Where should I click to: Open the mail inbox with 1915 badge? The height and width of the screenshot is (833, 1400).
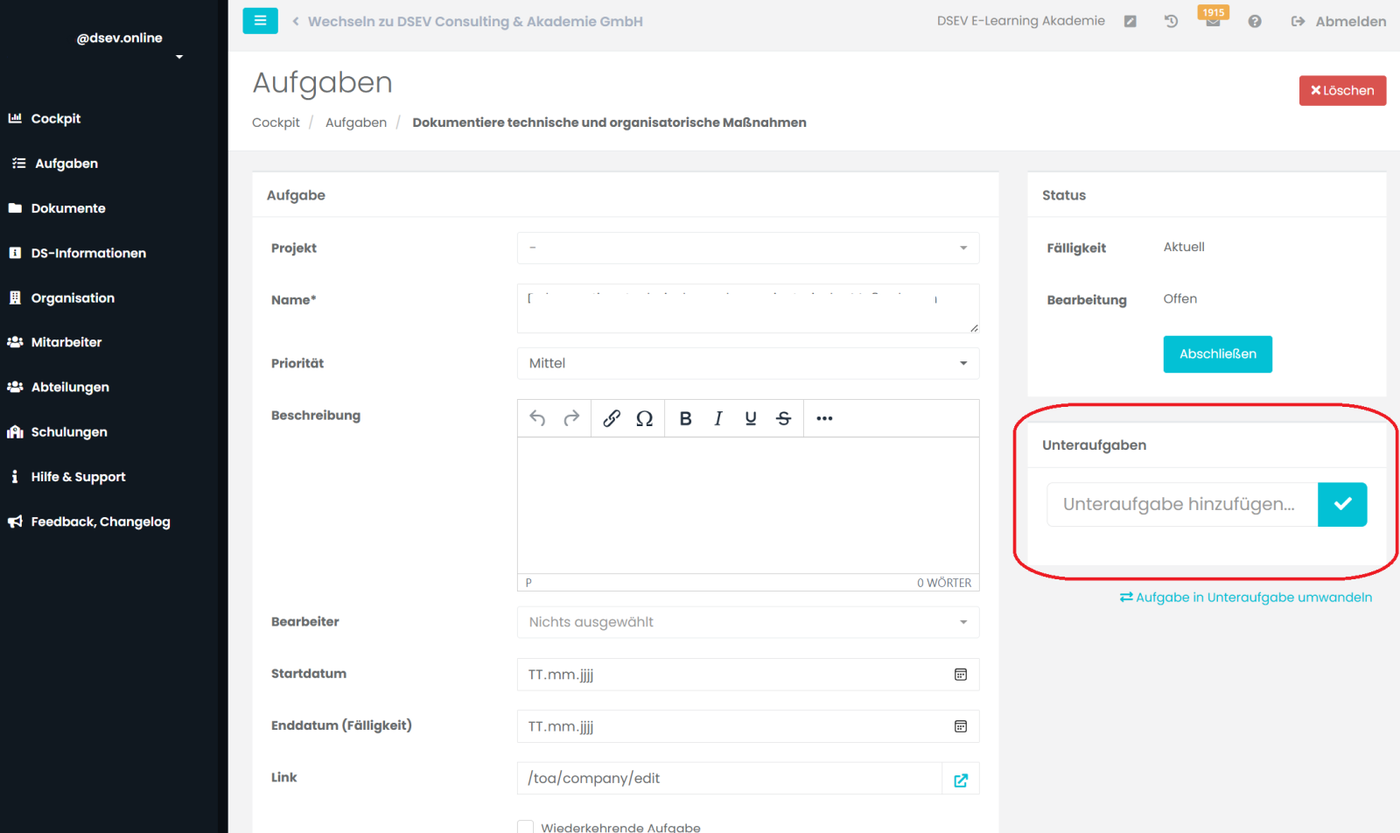tap(1212, 22)
